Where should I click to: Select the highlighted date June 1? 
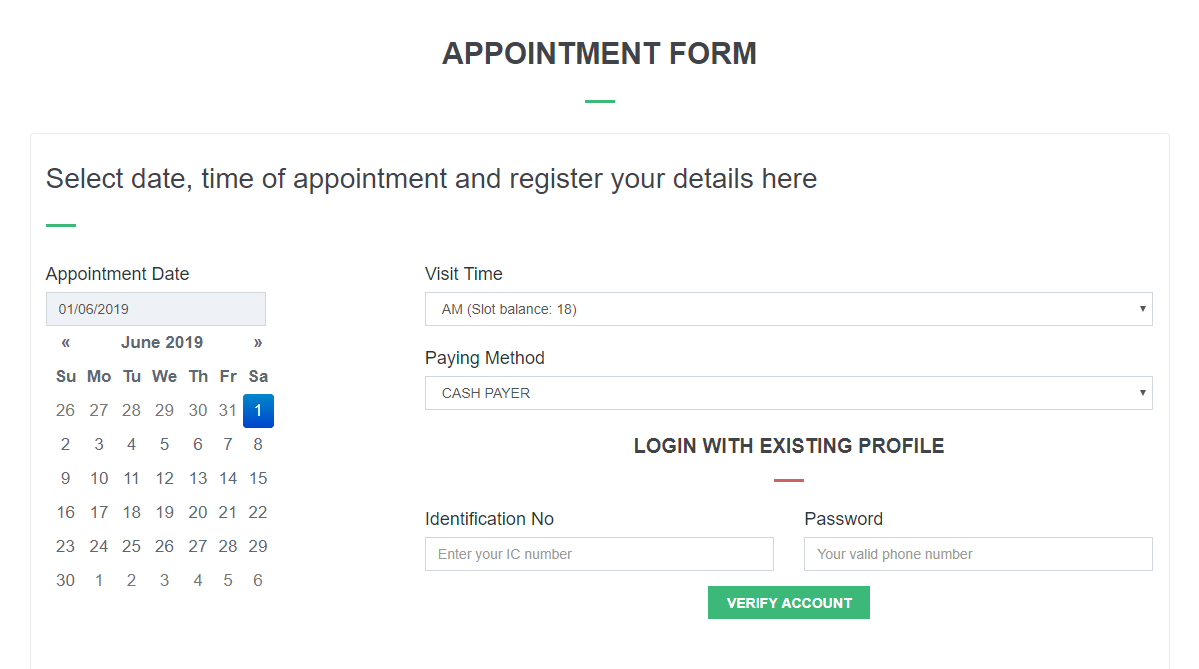tap(258, 410)
